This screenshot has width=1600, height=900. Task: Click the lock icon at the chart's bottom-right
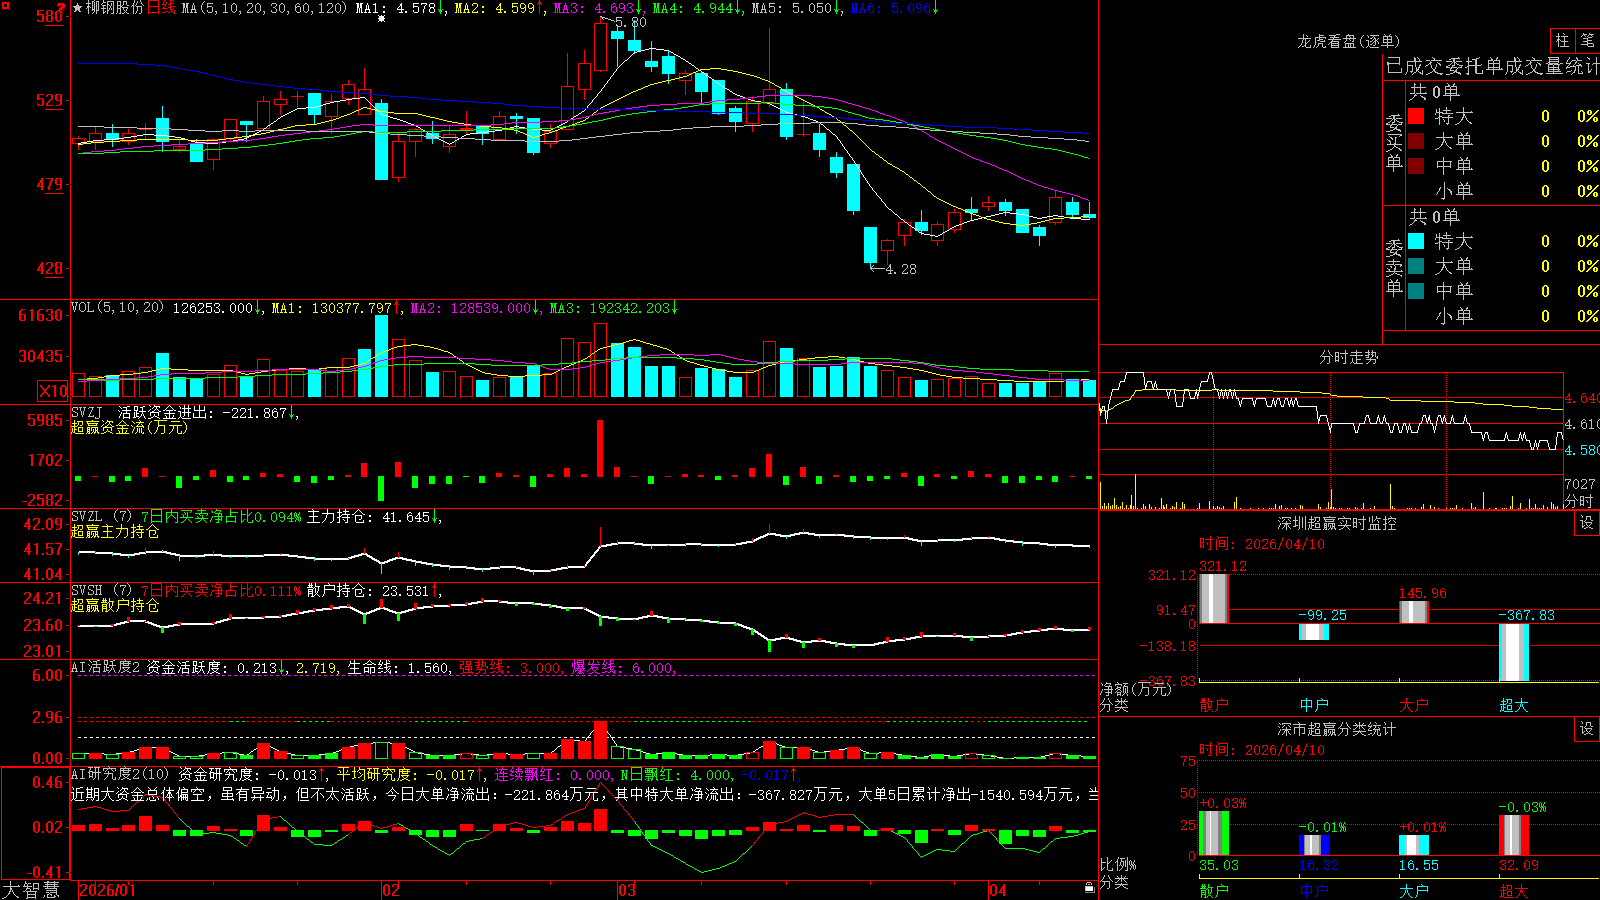1090,888
